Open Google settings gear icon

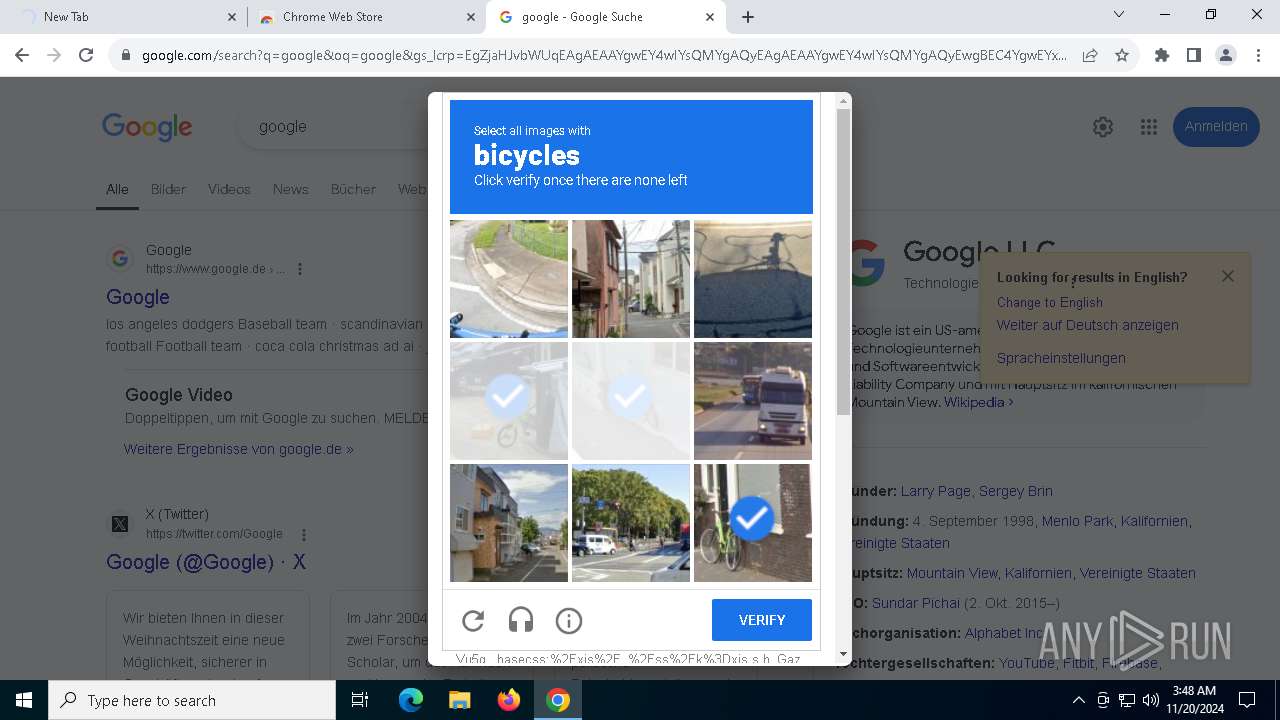[1103, 127]
